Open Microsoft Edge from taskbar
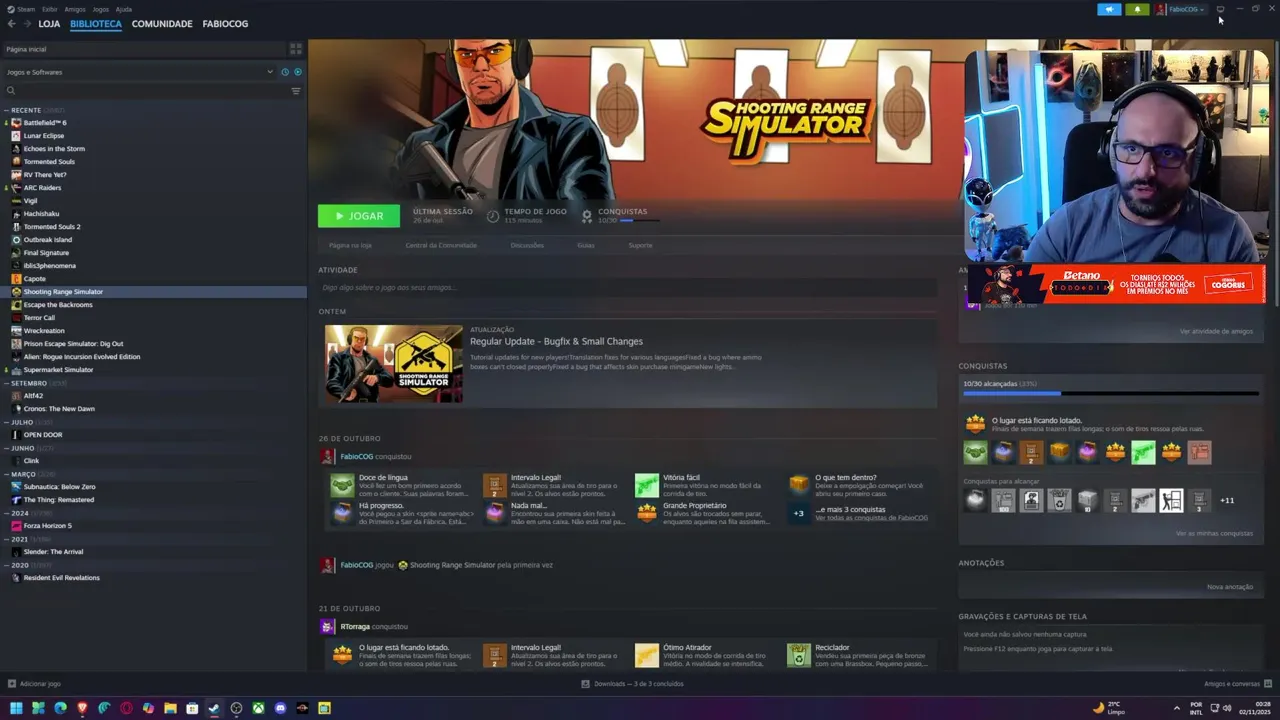 60,708
